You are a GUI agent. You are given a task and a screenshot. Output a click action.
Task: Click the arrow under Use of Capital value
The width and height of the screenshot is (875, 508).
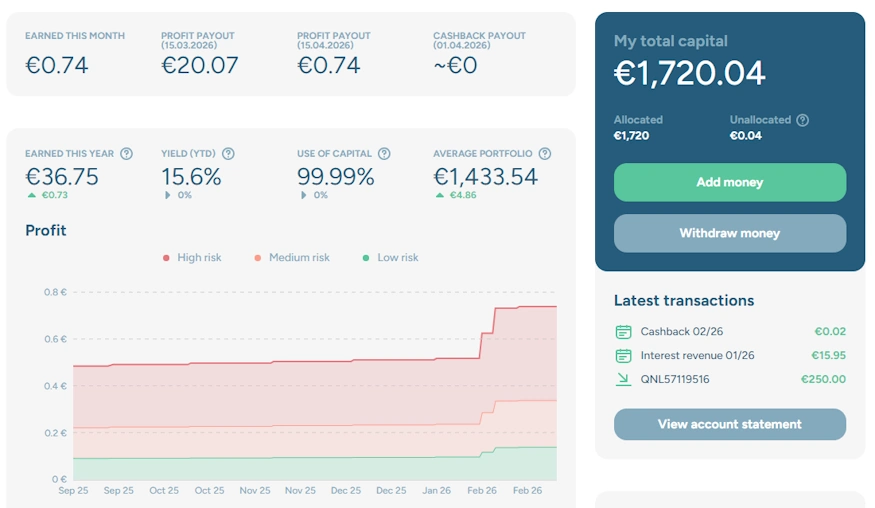click(302, 195)
